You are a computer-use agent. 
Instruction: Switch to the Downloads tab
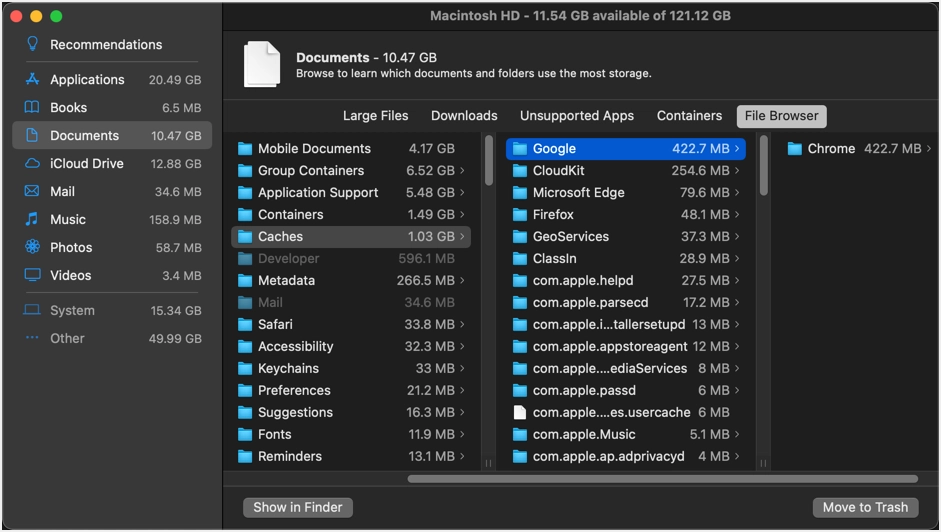(464, 116)
